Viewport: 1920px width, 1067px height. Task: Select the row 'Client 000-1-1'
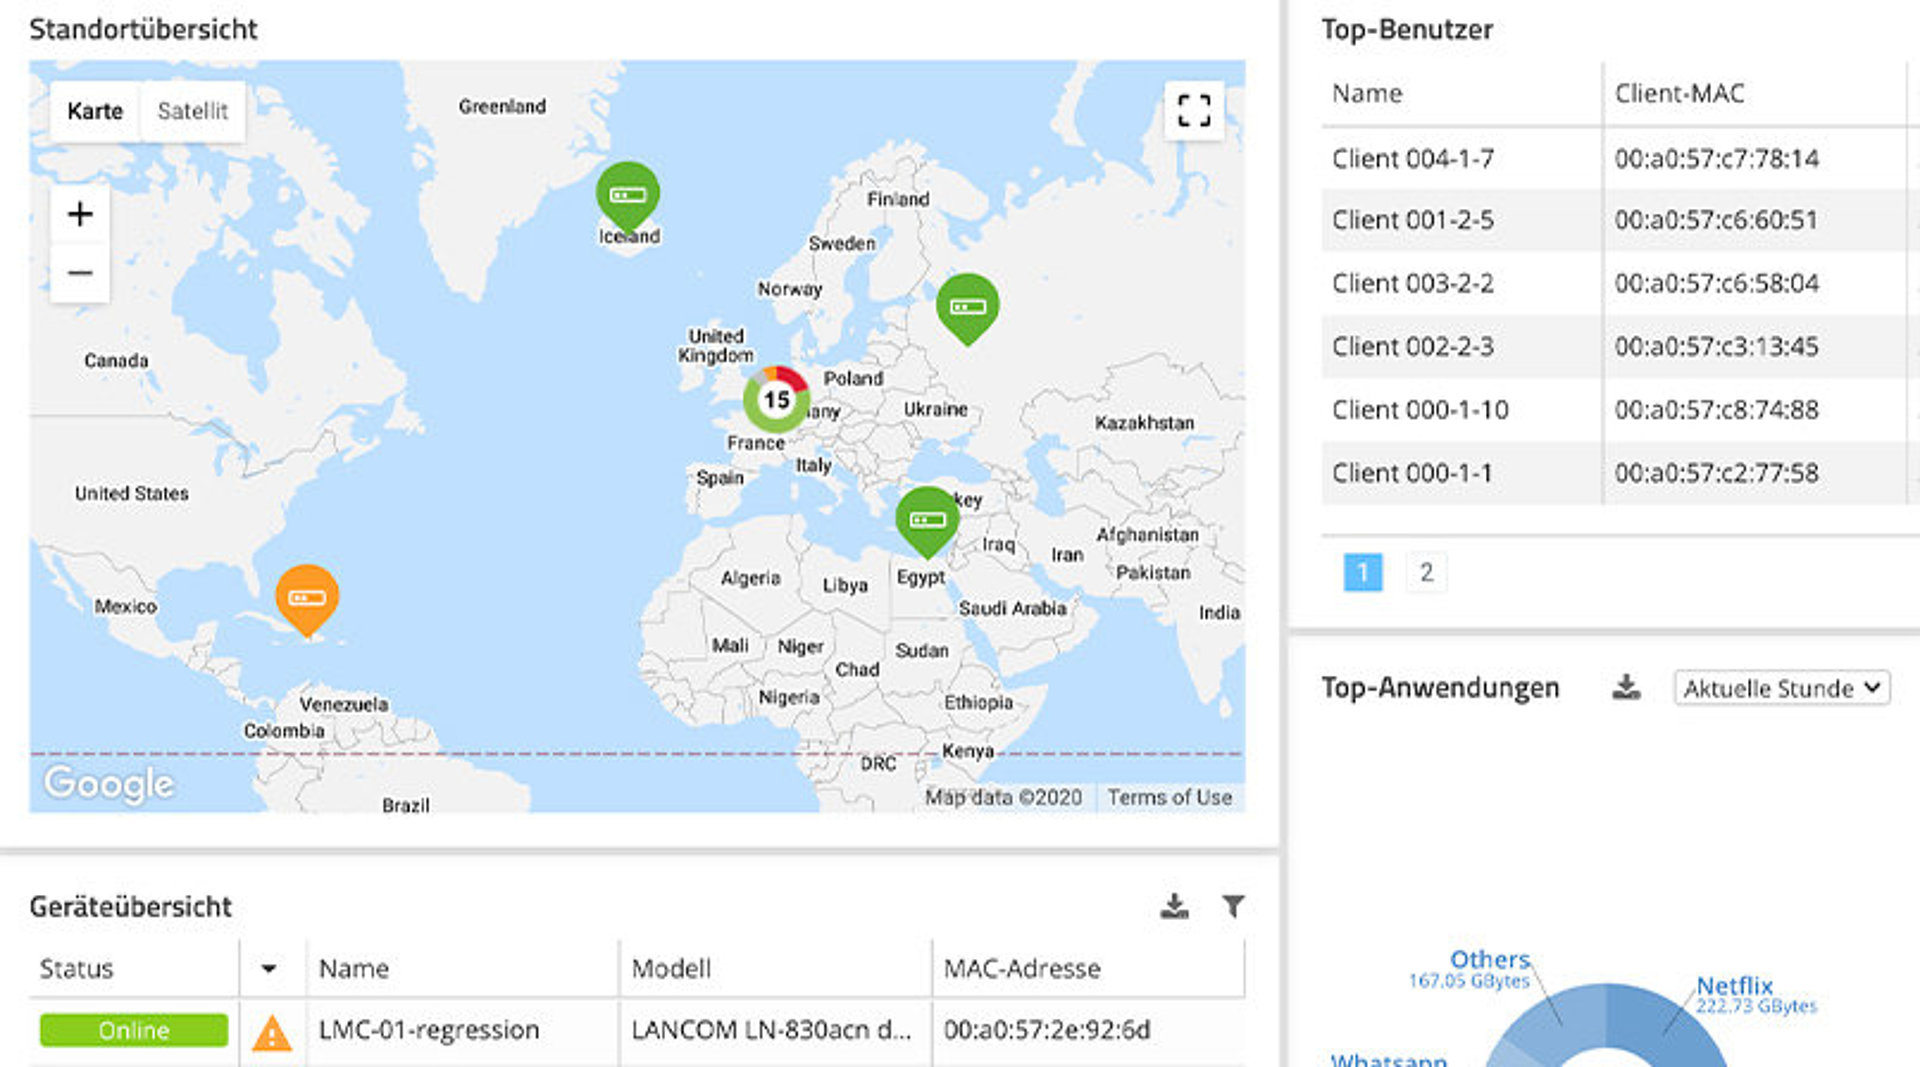(1620, 472)
